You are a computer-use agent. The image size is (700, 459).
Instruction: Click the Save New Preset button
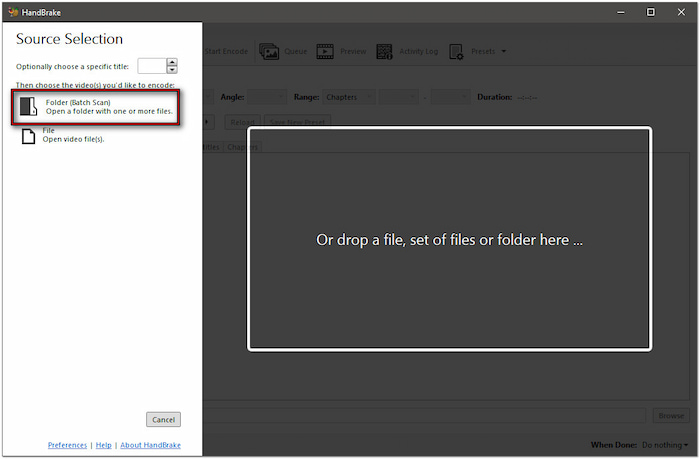[x=297, y=122]
